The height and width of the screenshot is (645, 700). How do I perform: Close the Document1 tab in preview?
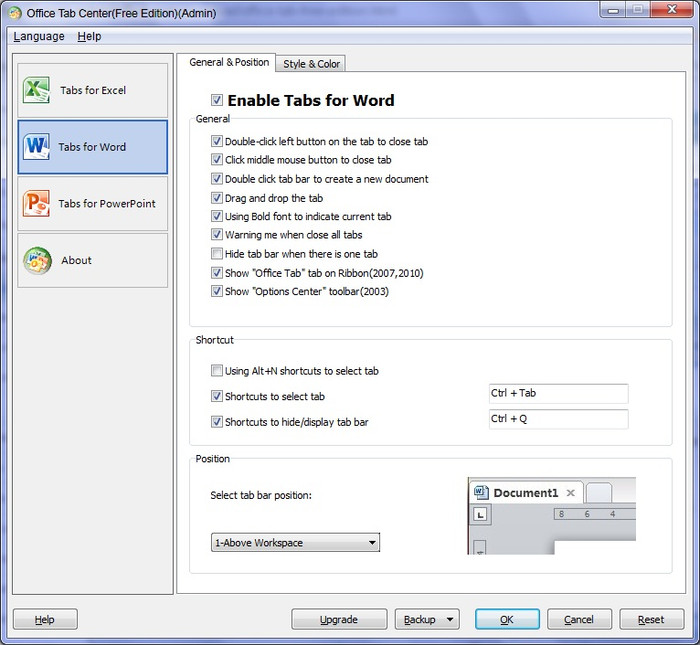click(571, 493)
